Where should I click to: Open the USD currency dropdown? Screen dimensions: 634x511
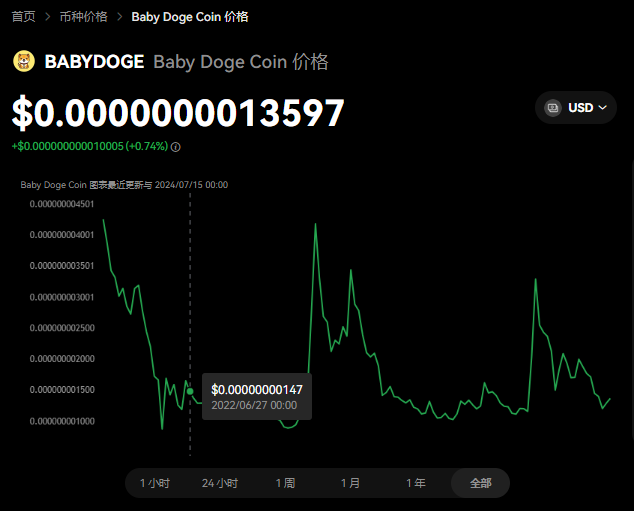click(576, 107)
